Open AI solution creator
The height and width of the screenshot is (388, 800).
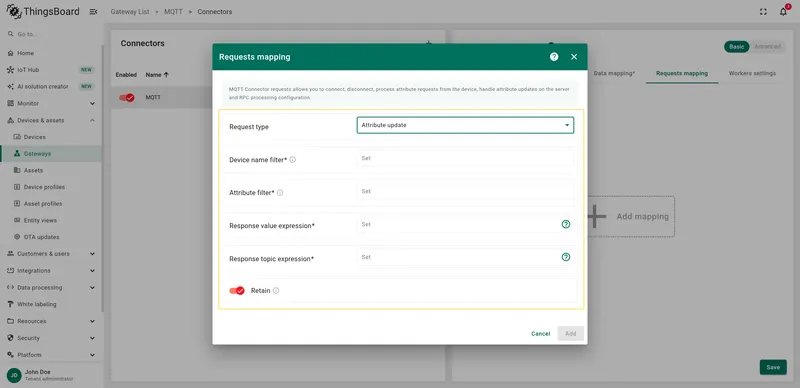pos(51,87)
